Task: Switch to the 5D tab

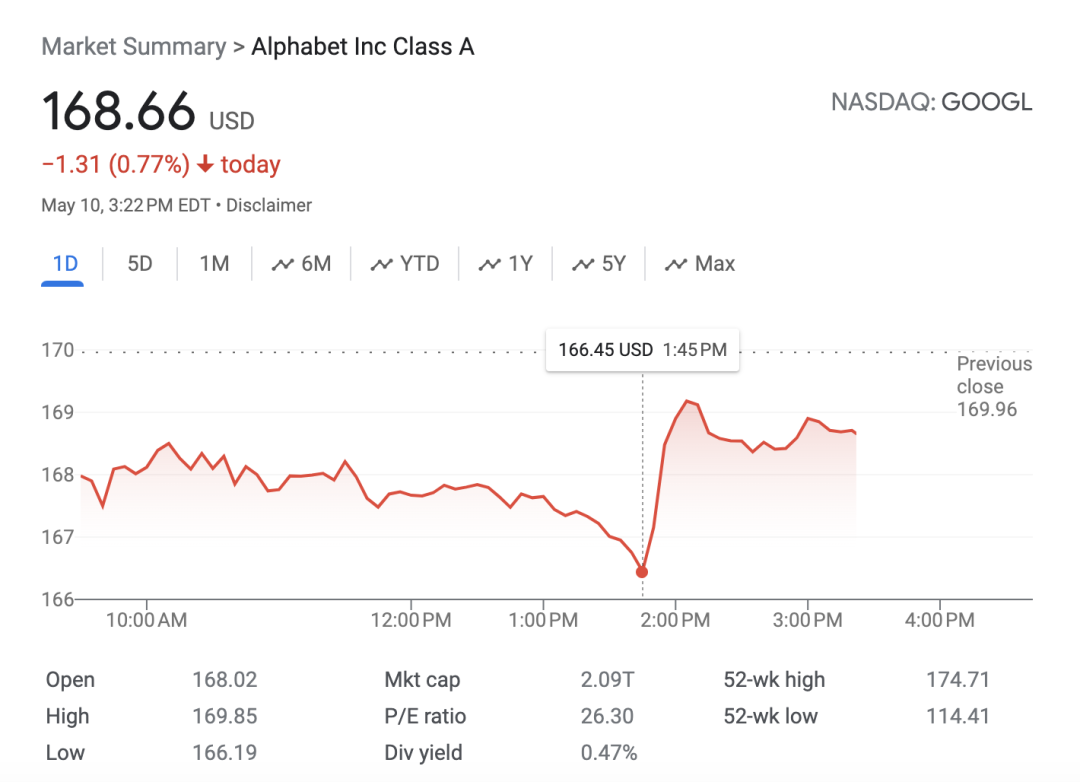Action: click(140, 264)
